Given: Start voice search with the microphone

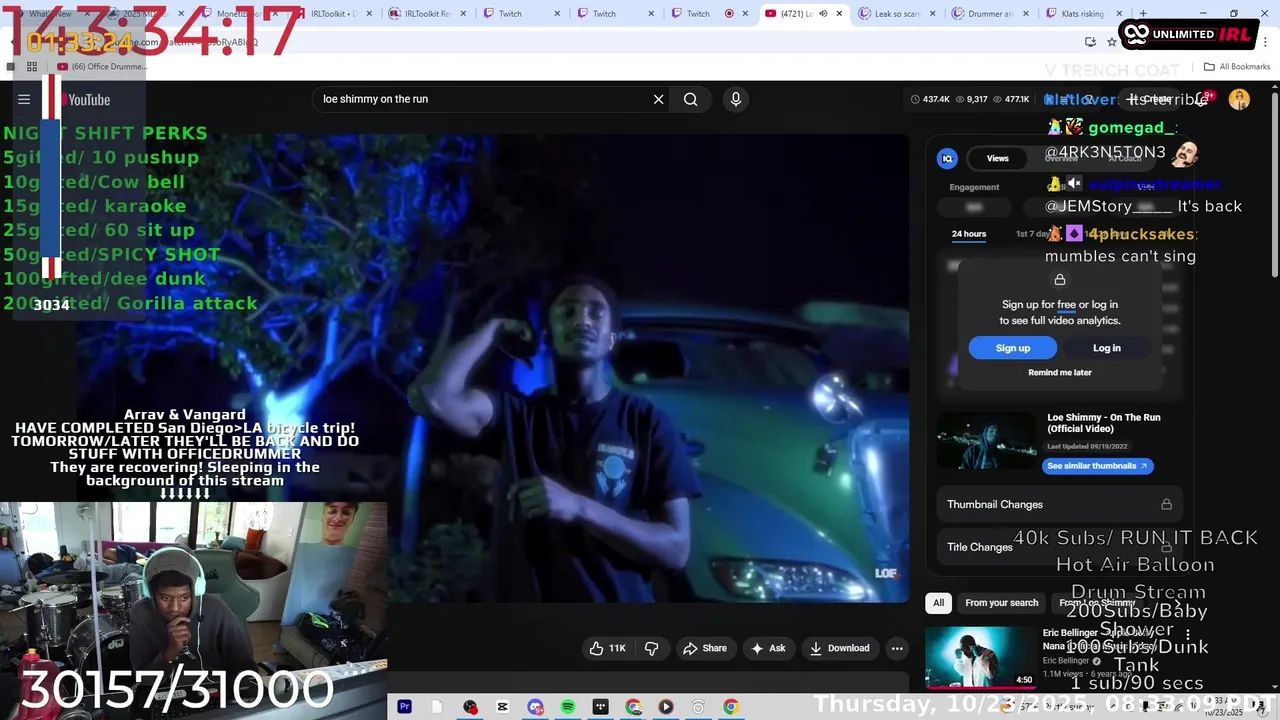Looking at the screenshot, I should tap(736, 99).
